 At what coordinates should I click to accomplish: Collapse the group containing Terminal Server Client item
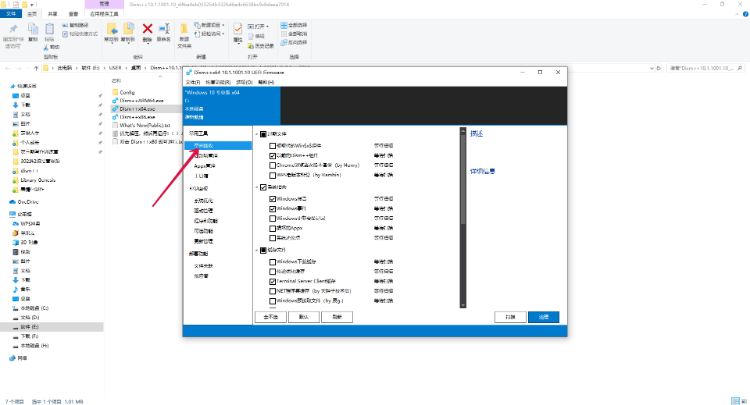coord(257,250)
